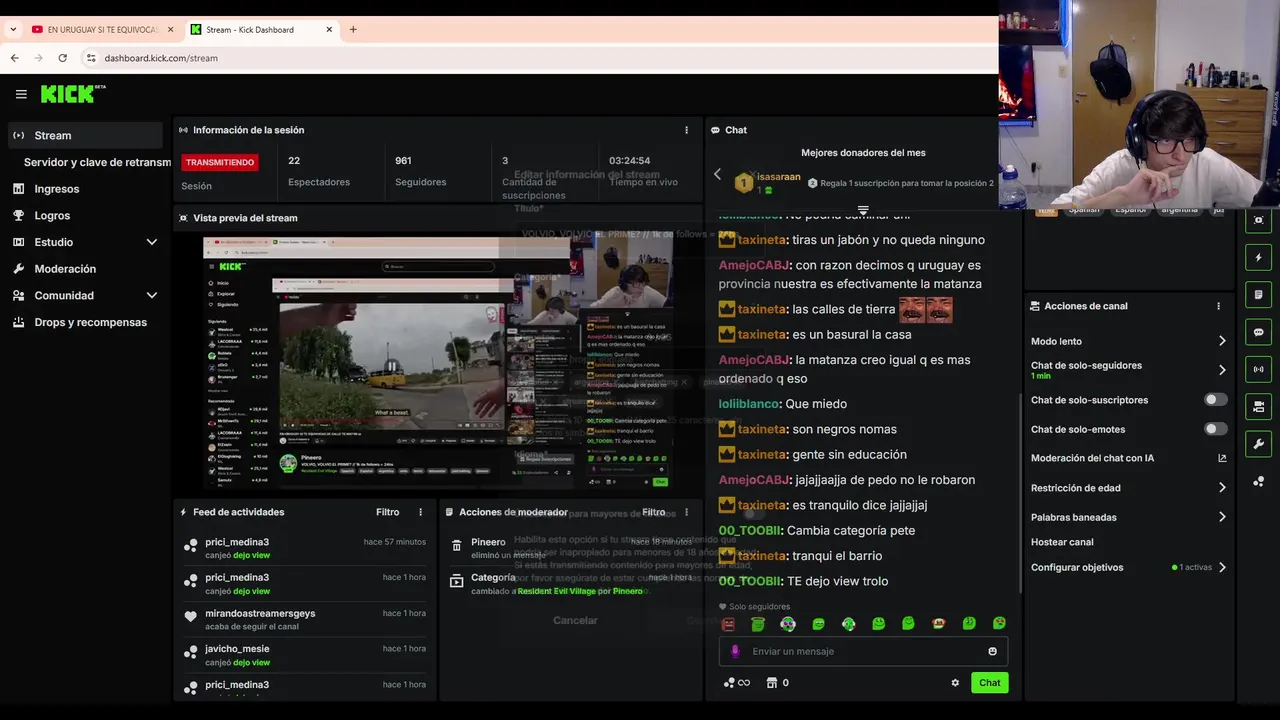
Task: Click taxineta username in last chat message
Action: click(761, 556)
